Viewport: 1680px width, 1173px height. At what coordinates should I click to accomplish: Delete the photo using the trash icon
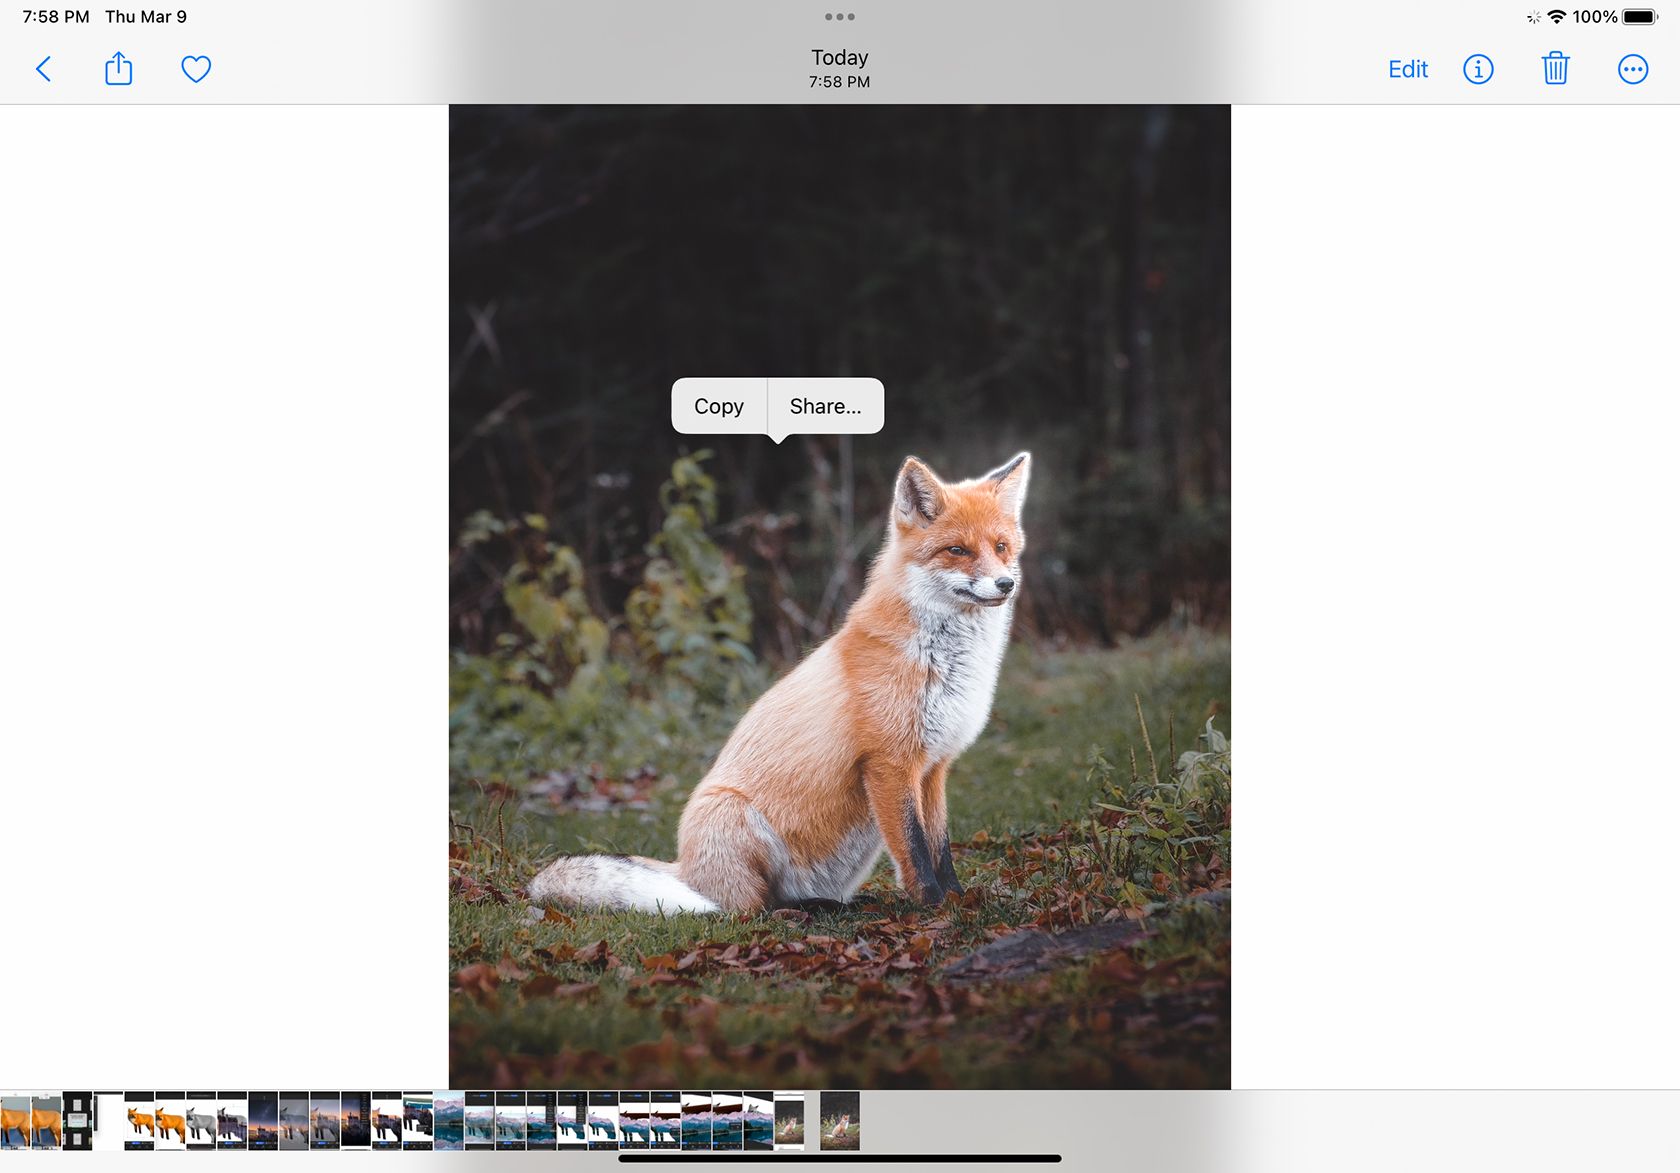(1555, 69)
